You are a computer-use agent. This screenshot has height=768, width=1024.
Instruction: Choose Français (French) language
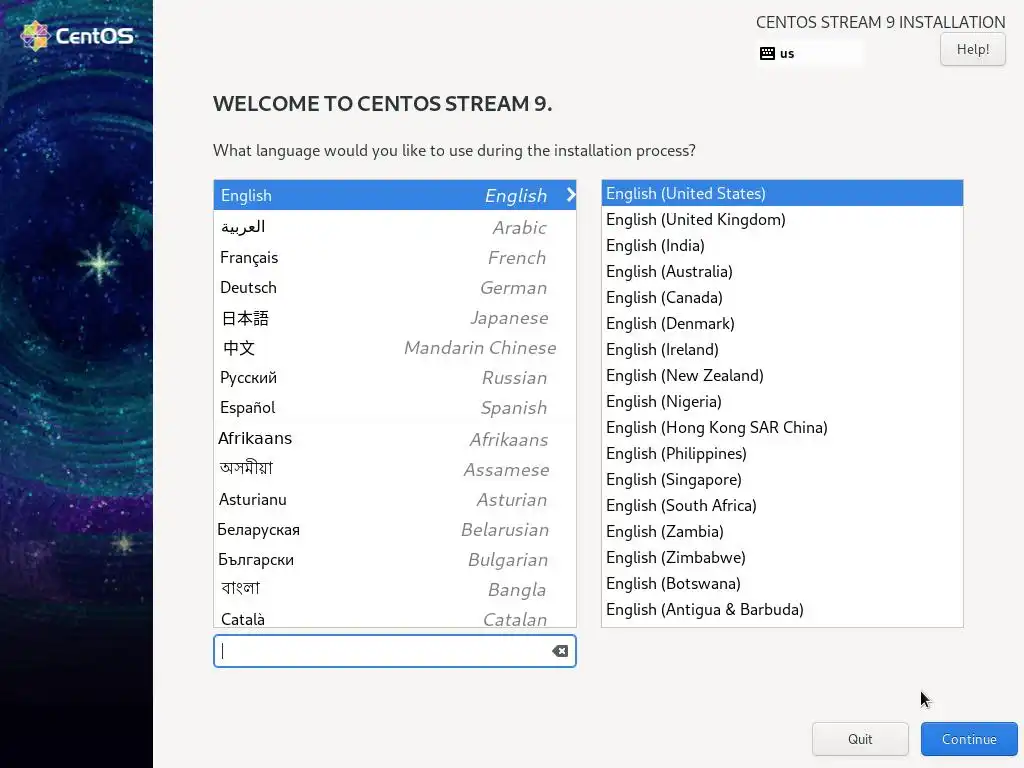394,257
